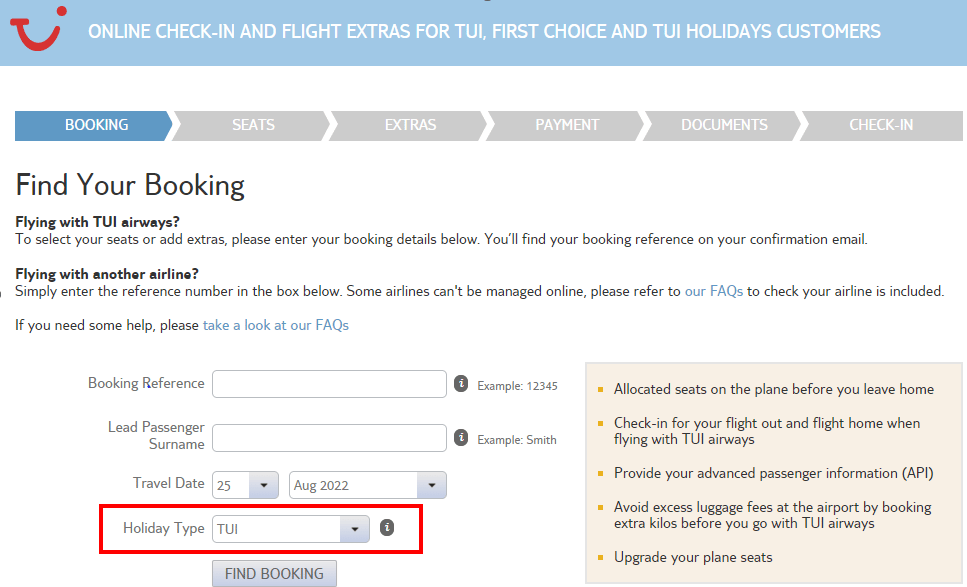
Task: Open the DOCUMENTS step
Action: tap(724, 125)
